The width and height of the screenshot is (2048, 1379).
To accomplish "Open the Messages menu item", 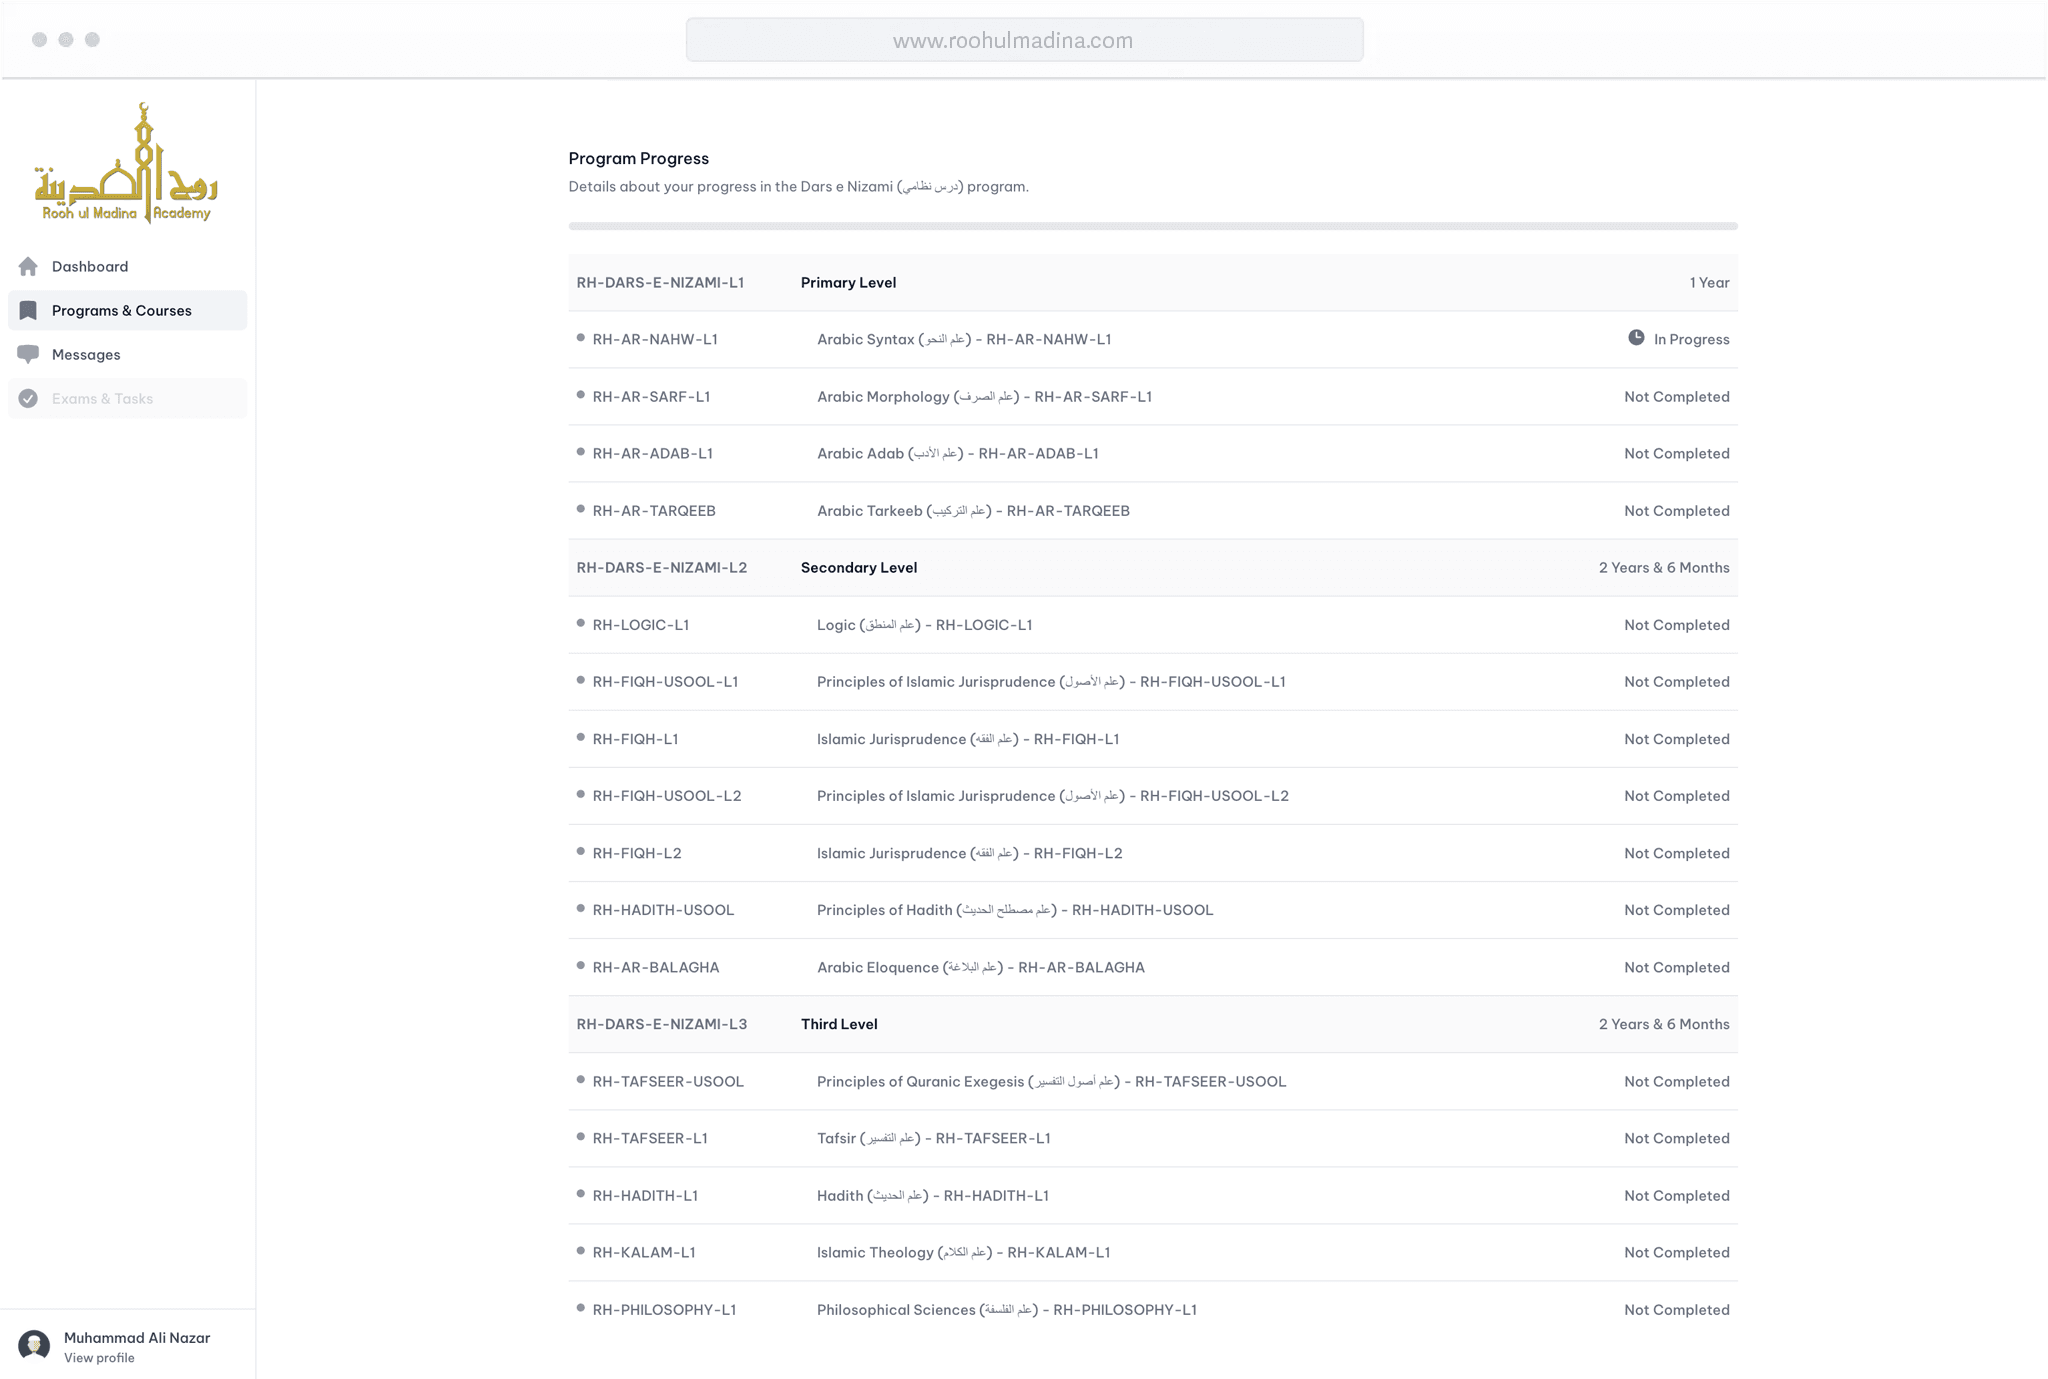I will point(86,354).
